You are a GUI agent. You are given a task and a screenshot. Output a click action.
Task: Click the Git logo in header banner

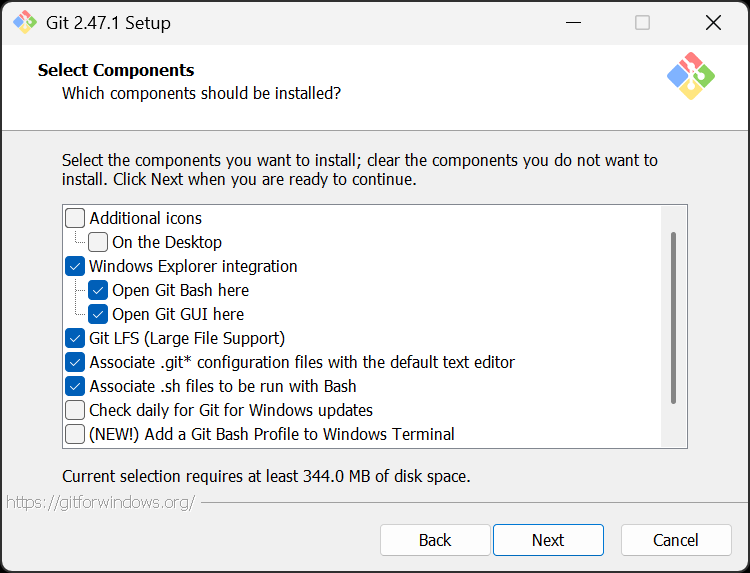[x=691, y=76]
